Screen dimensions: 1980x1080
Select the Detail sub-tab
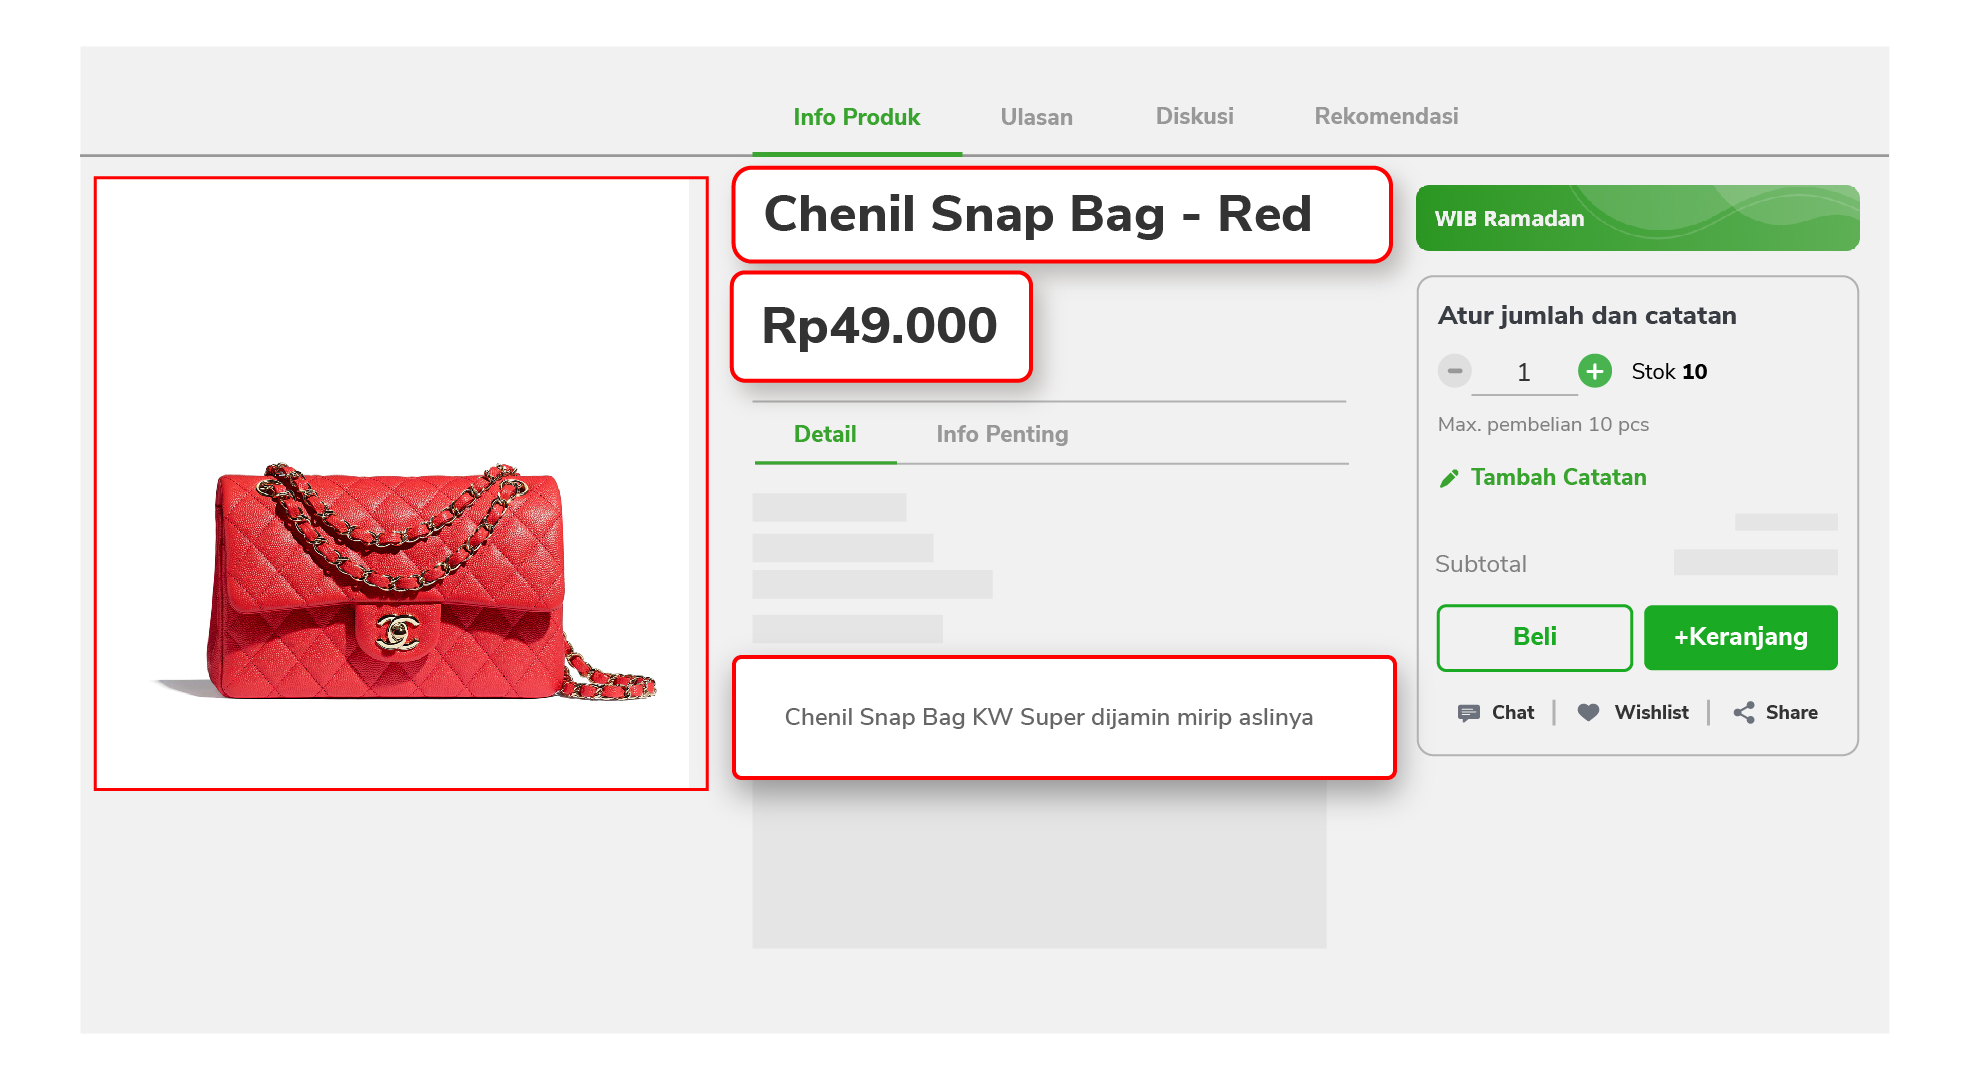[x=825, y=434]
